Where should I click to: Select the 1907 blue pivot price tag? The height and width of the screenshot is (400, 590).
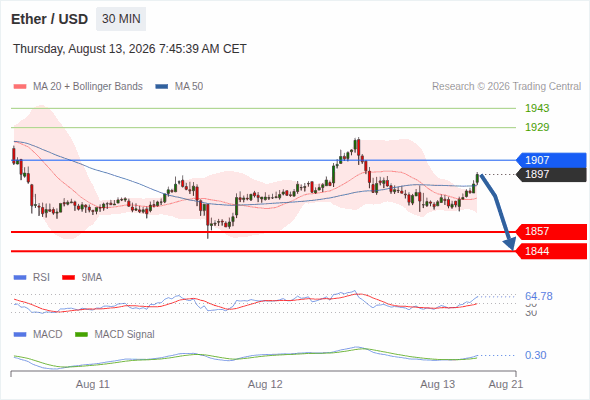coord(551,160)
